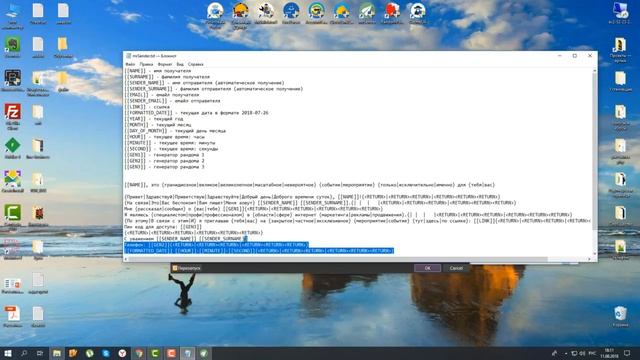Open the Windows Start menu
The image size is (640, 360).
pyautogui.click(x=7, y=353)
